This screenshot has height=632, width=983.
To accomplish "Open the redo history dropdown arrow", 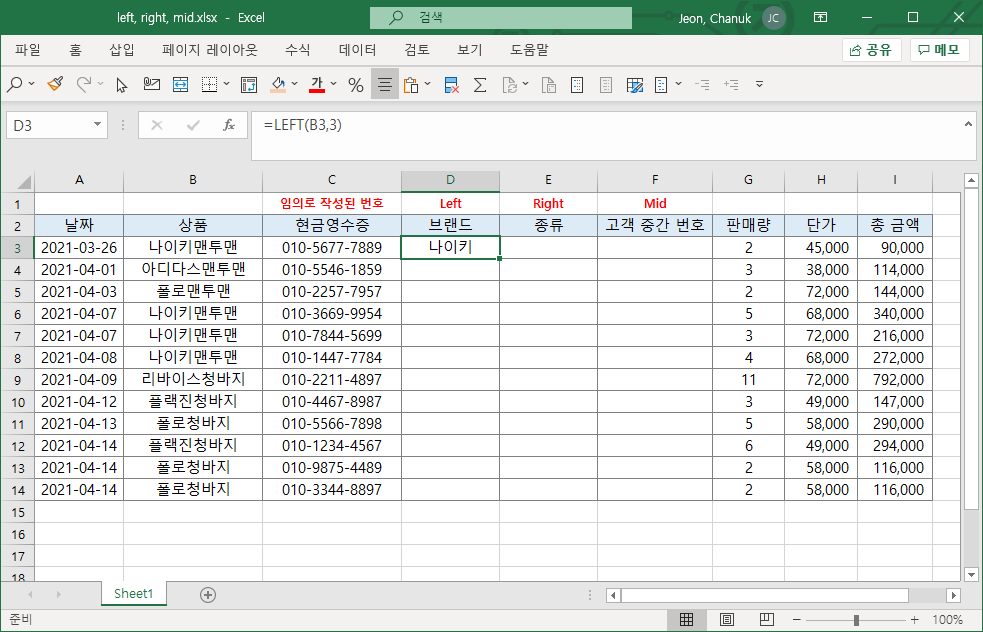I will (100, 84).
